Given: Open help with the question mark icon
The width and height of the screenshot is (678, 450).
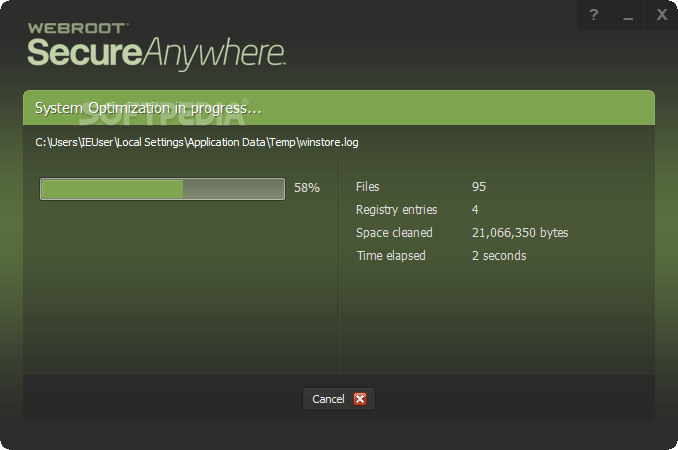Looking at the screenshot, I should click(x=594, y=15).
